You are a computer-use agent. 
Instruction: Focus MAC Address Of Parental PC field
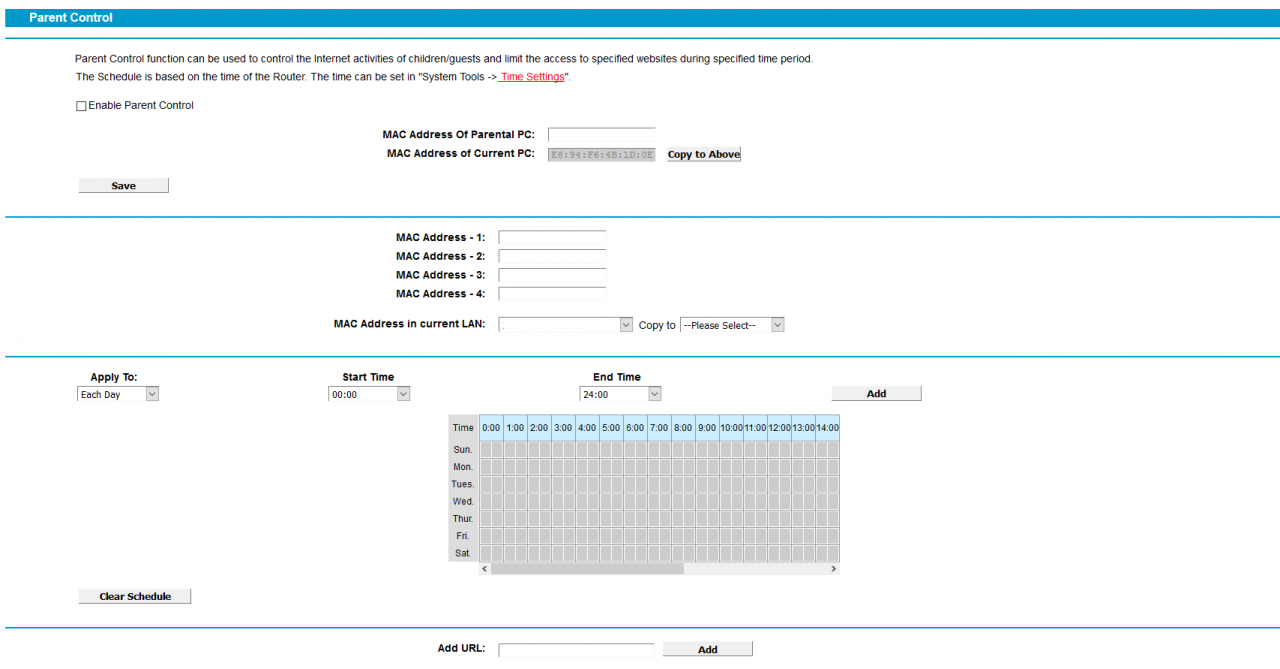tap(601, 135)
